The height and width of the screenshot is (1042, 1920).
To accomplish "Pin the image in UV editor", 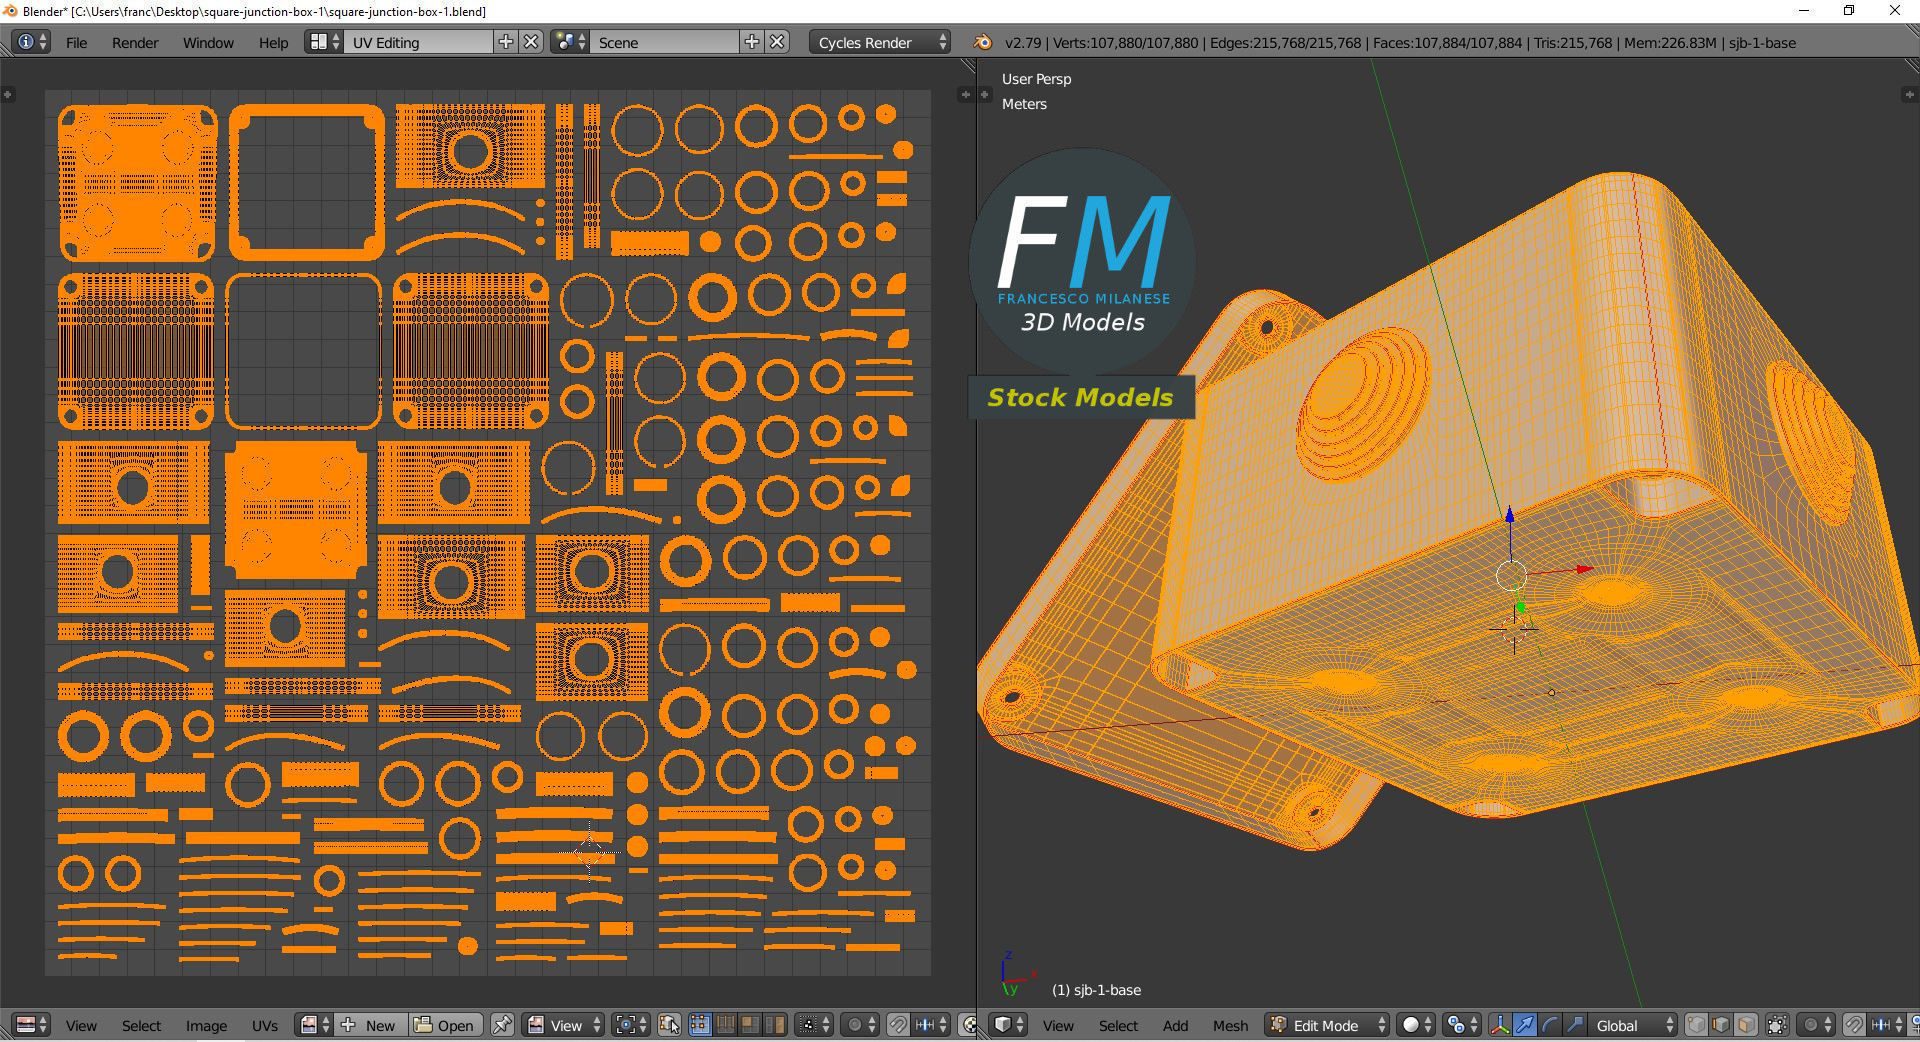I will pyautogui.click(x=502, y=1025).
